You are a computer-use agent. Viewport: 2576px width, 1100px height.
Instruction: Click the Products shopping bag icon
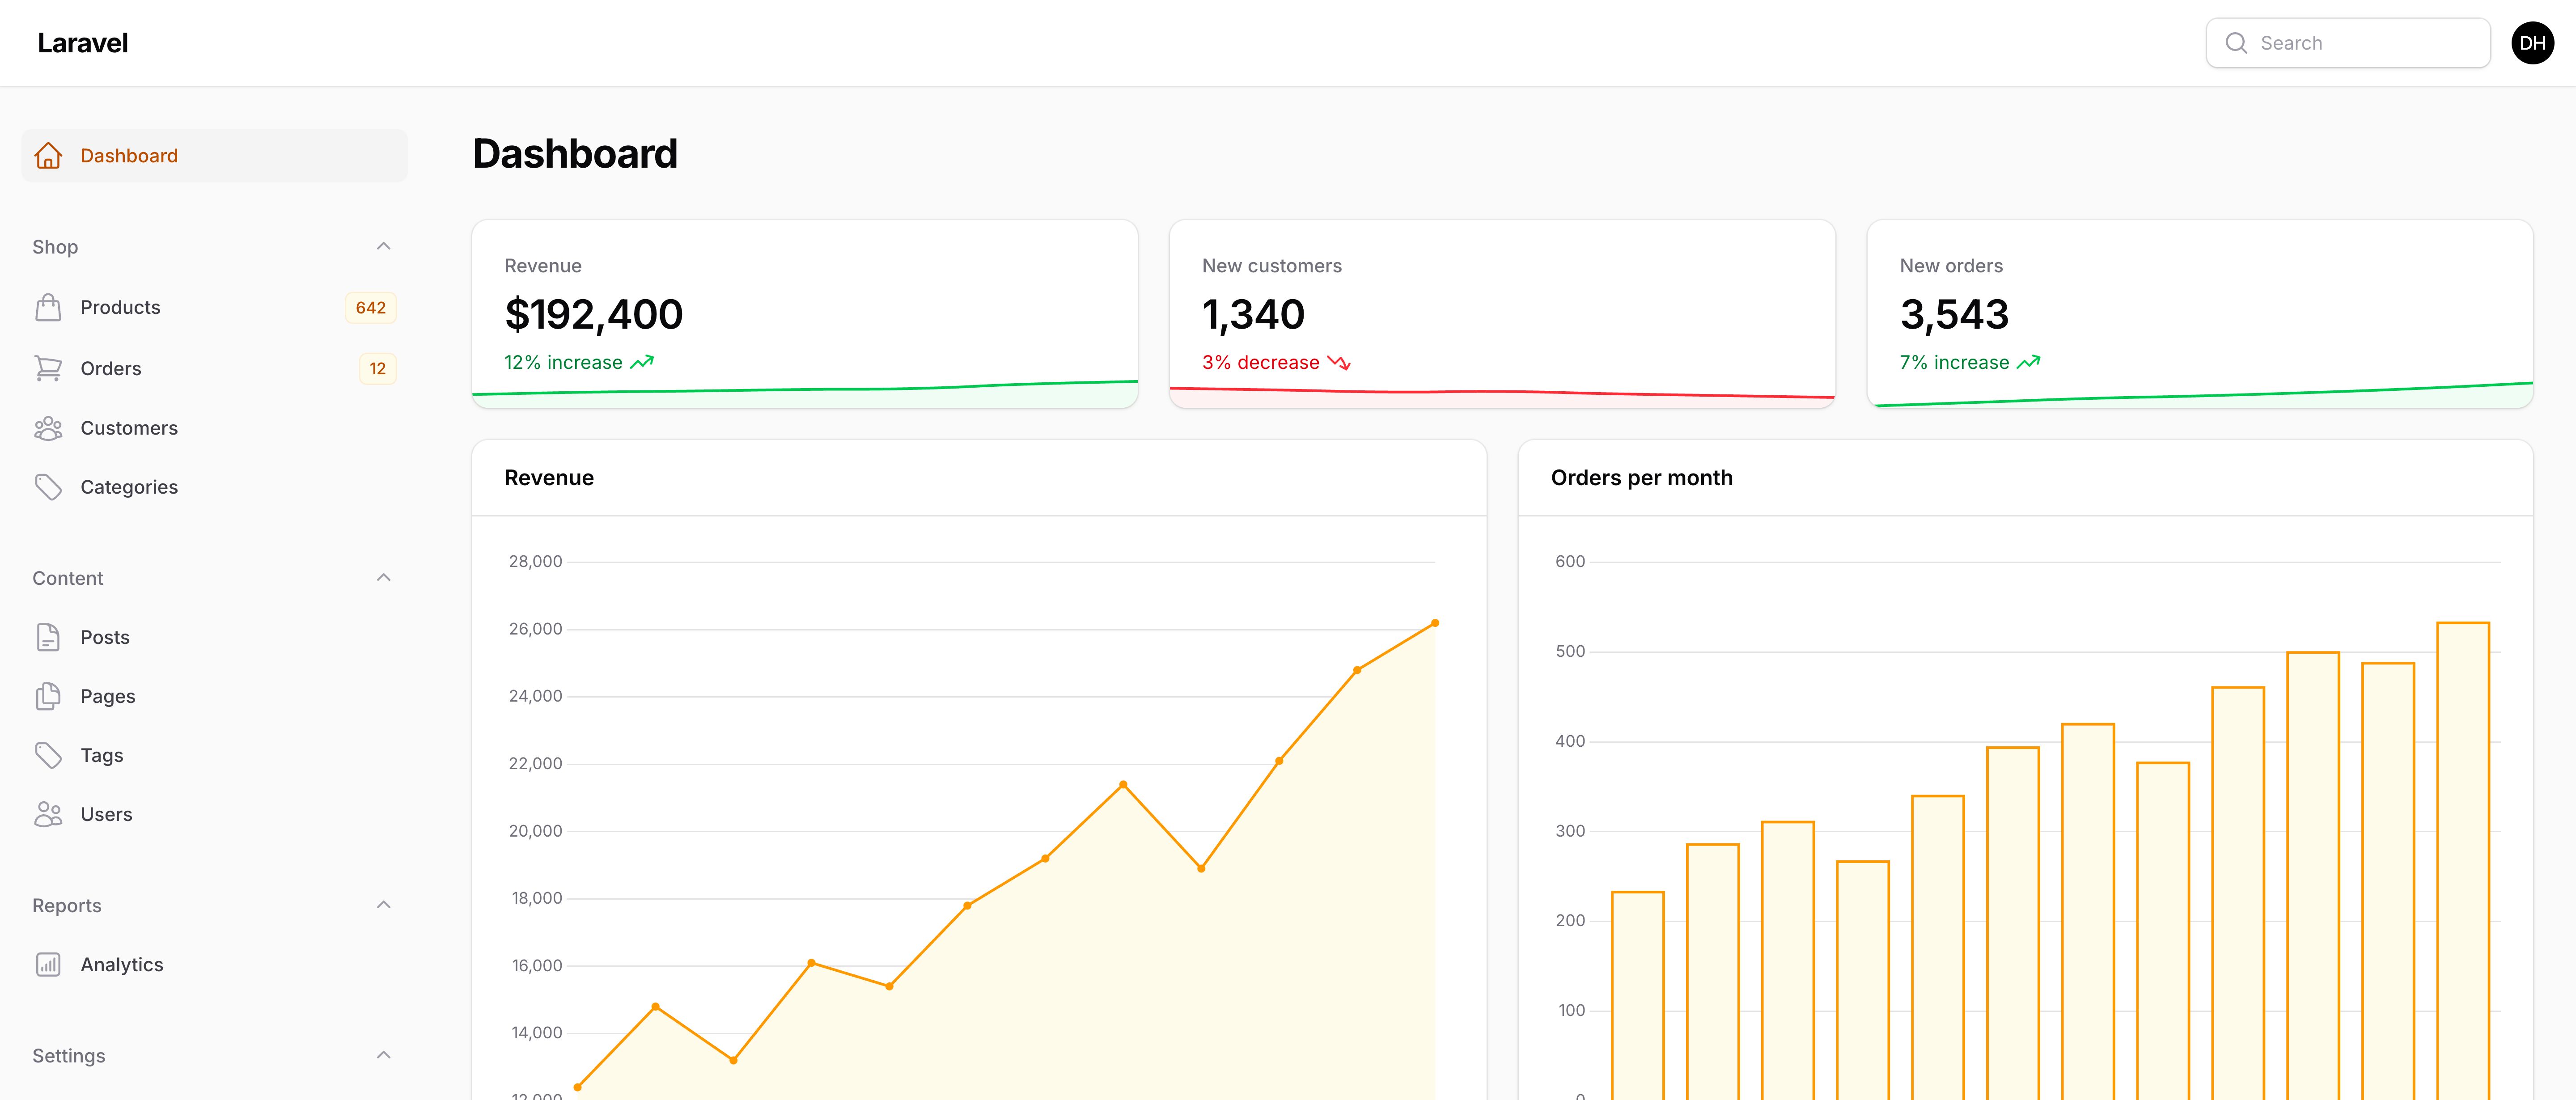click(x=48, y=307)
